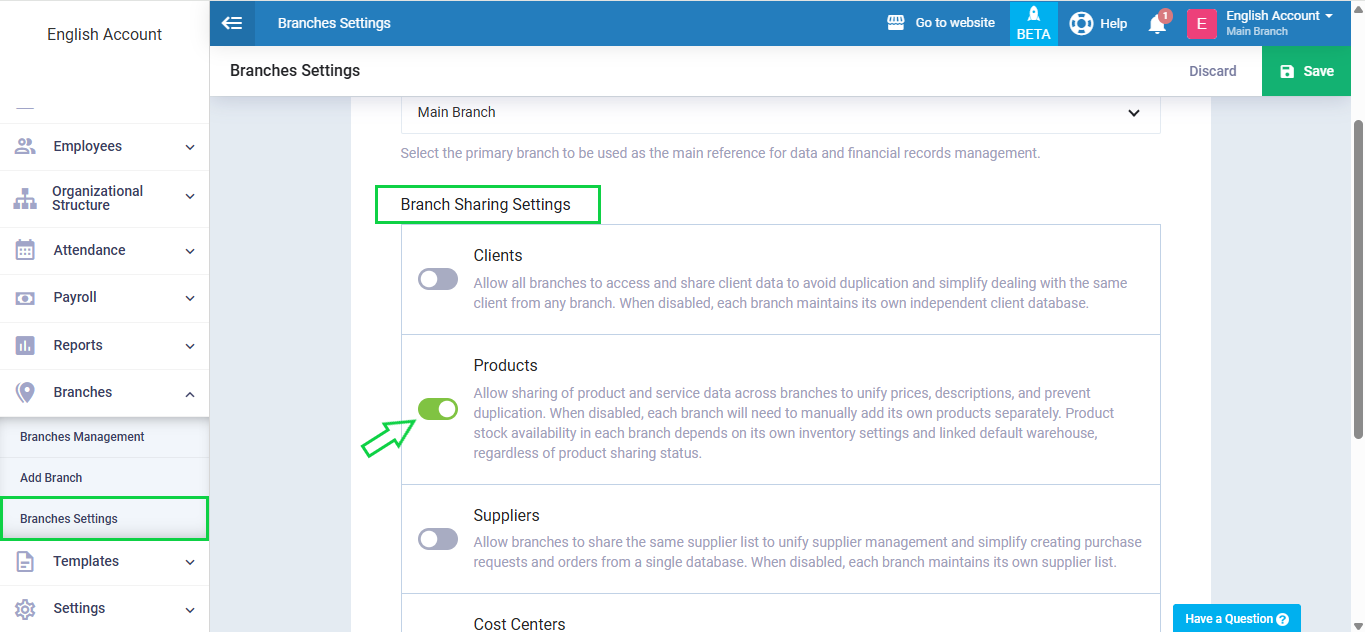
Task: Click the Employees sidebar icon
Action: click(x=25, y=146)
